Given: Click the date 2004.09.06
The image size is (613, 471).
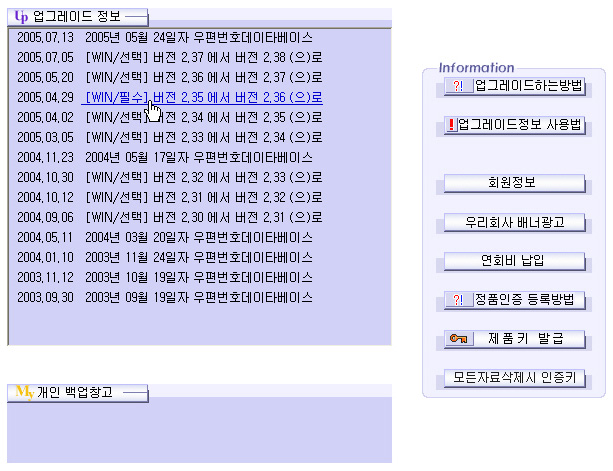Looking at the screenshot, I should (45, 217).
